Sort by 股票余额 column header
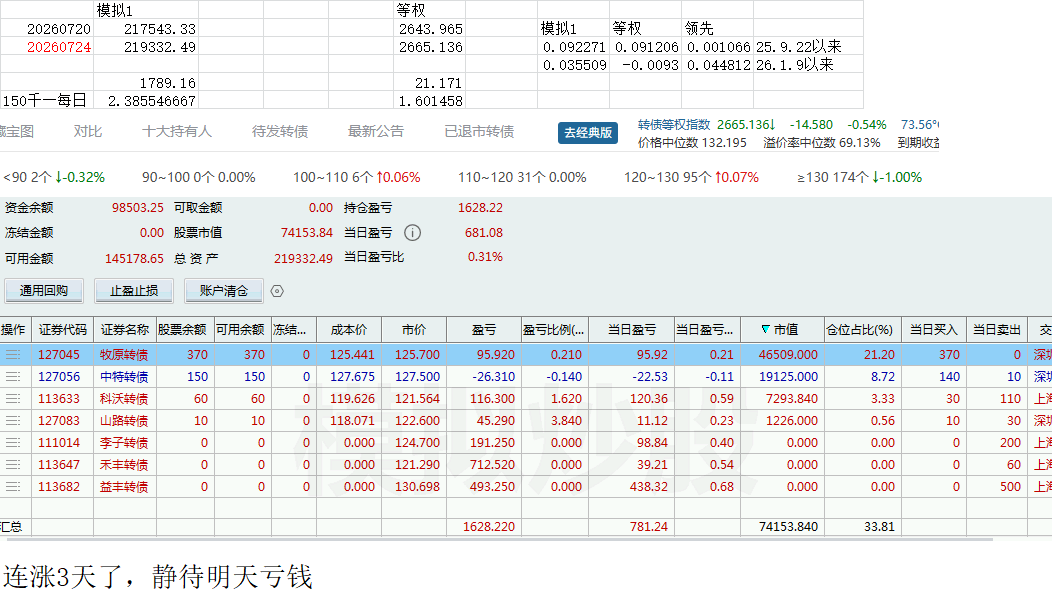 pyautogui.click(x=185, y=329)
